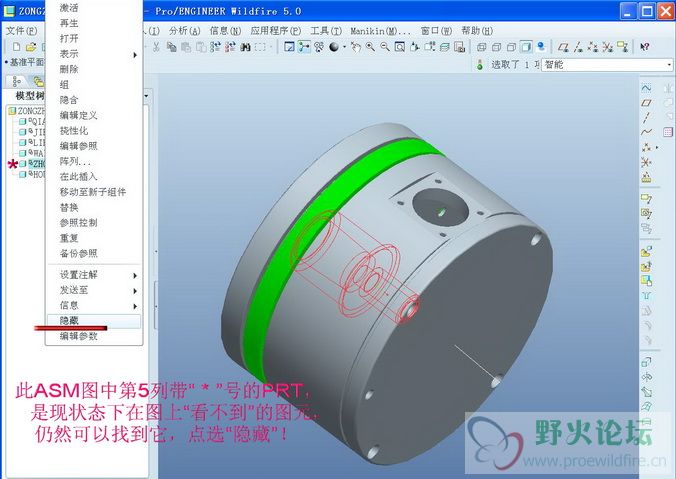Screen dimensions: 676x479
Task: Expand the datum point flyout arrow
Action: click(x=657, y=147)
